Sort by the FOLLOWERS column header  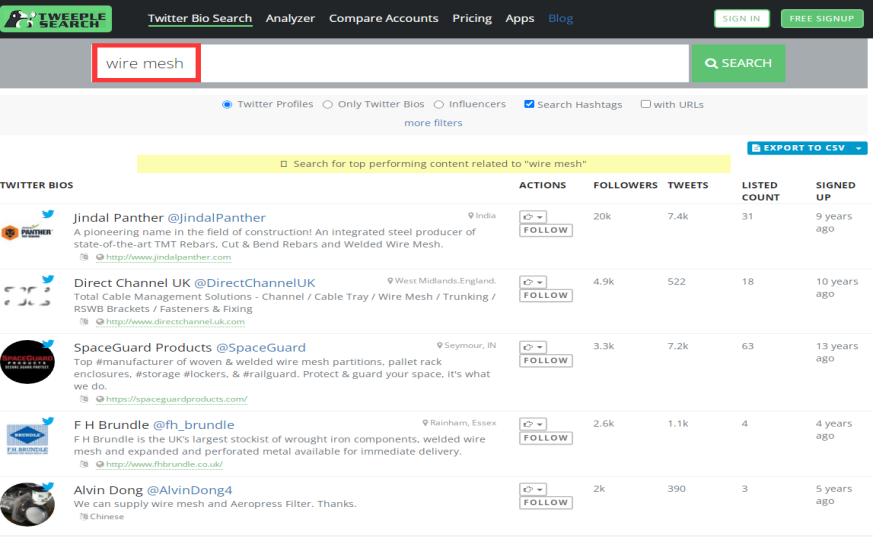(x=625, y=185)
